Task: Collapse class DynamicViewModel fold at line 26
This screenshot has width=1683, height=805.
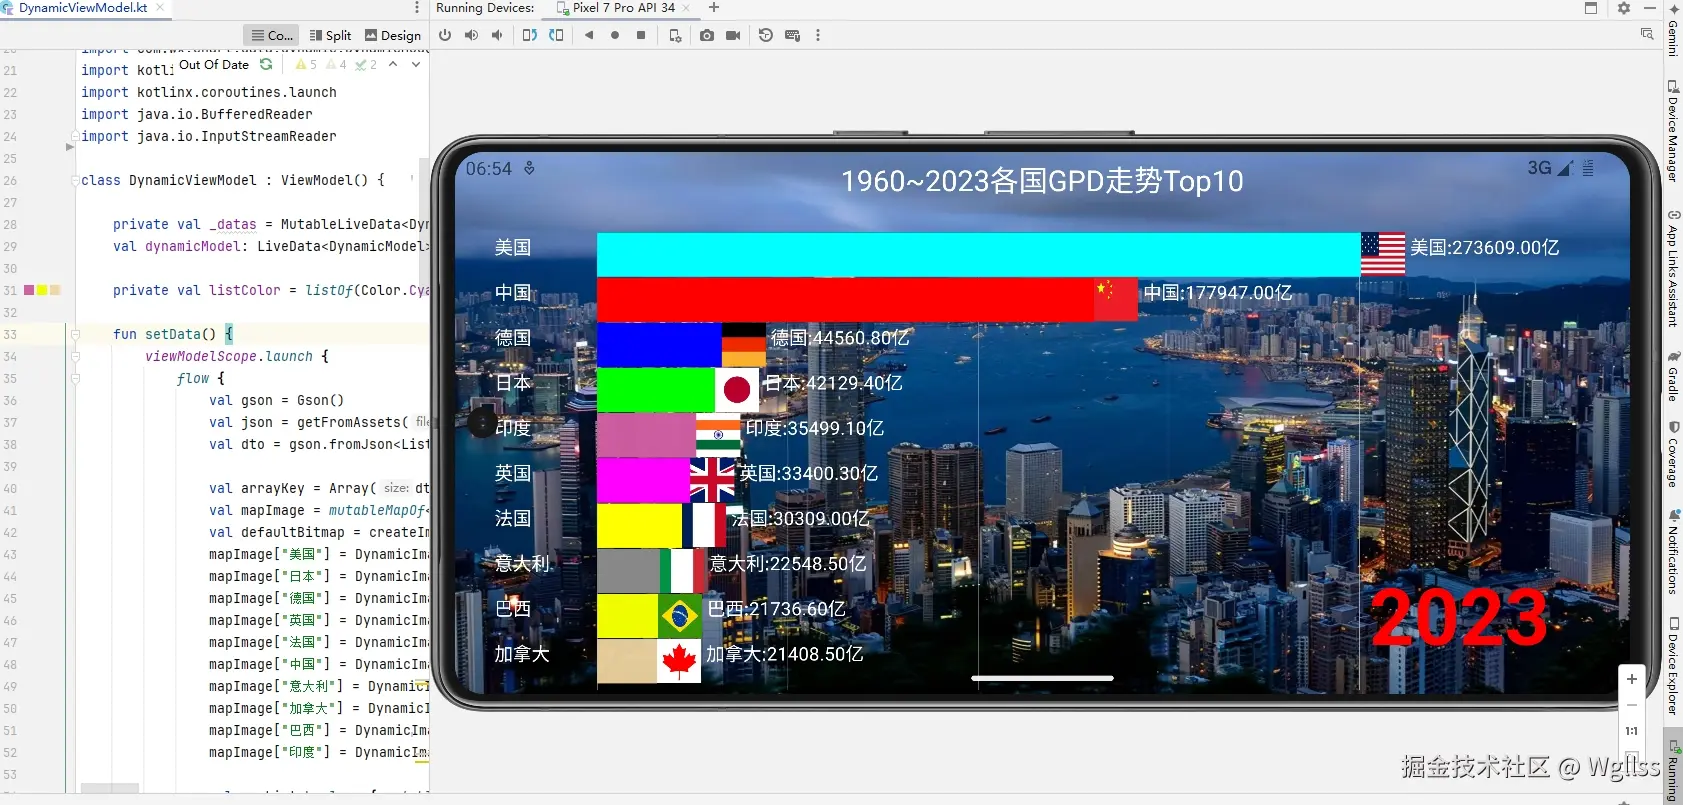Action: (x=74, y=181)
